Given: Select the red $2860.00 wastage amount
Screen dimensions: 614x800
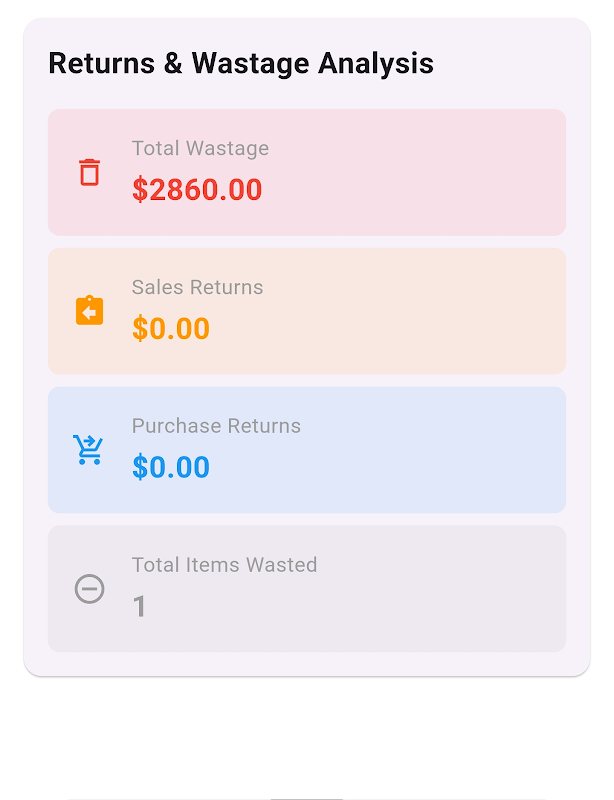Looking at the screenshot, I should [197, 190].
